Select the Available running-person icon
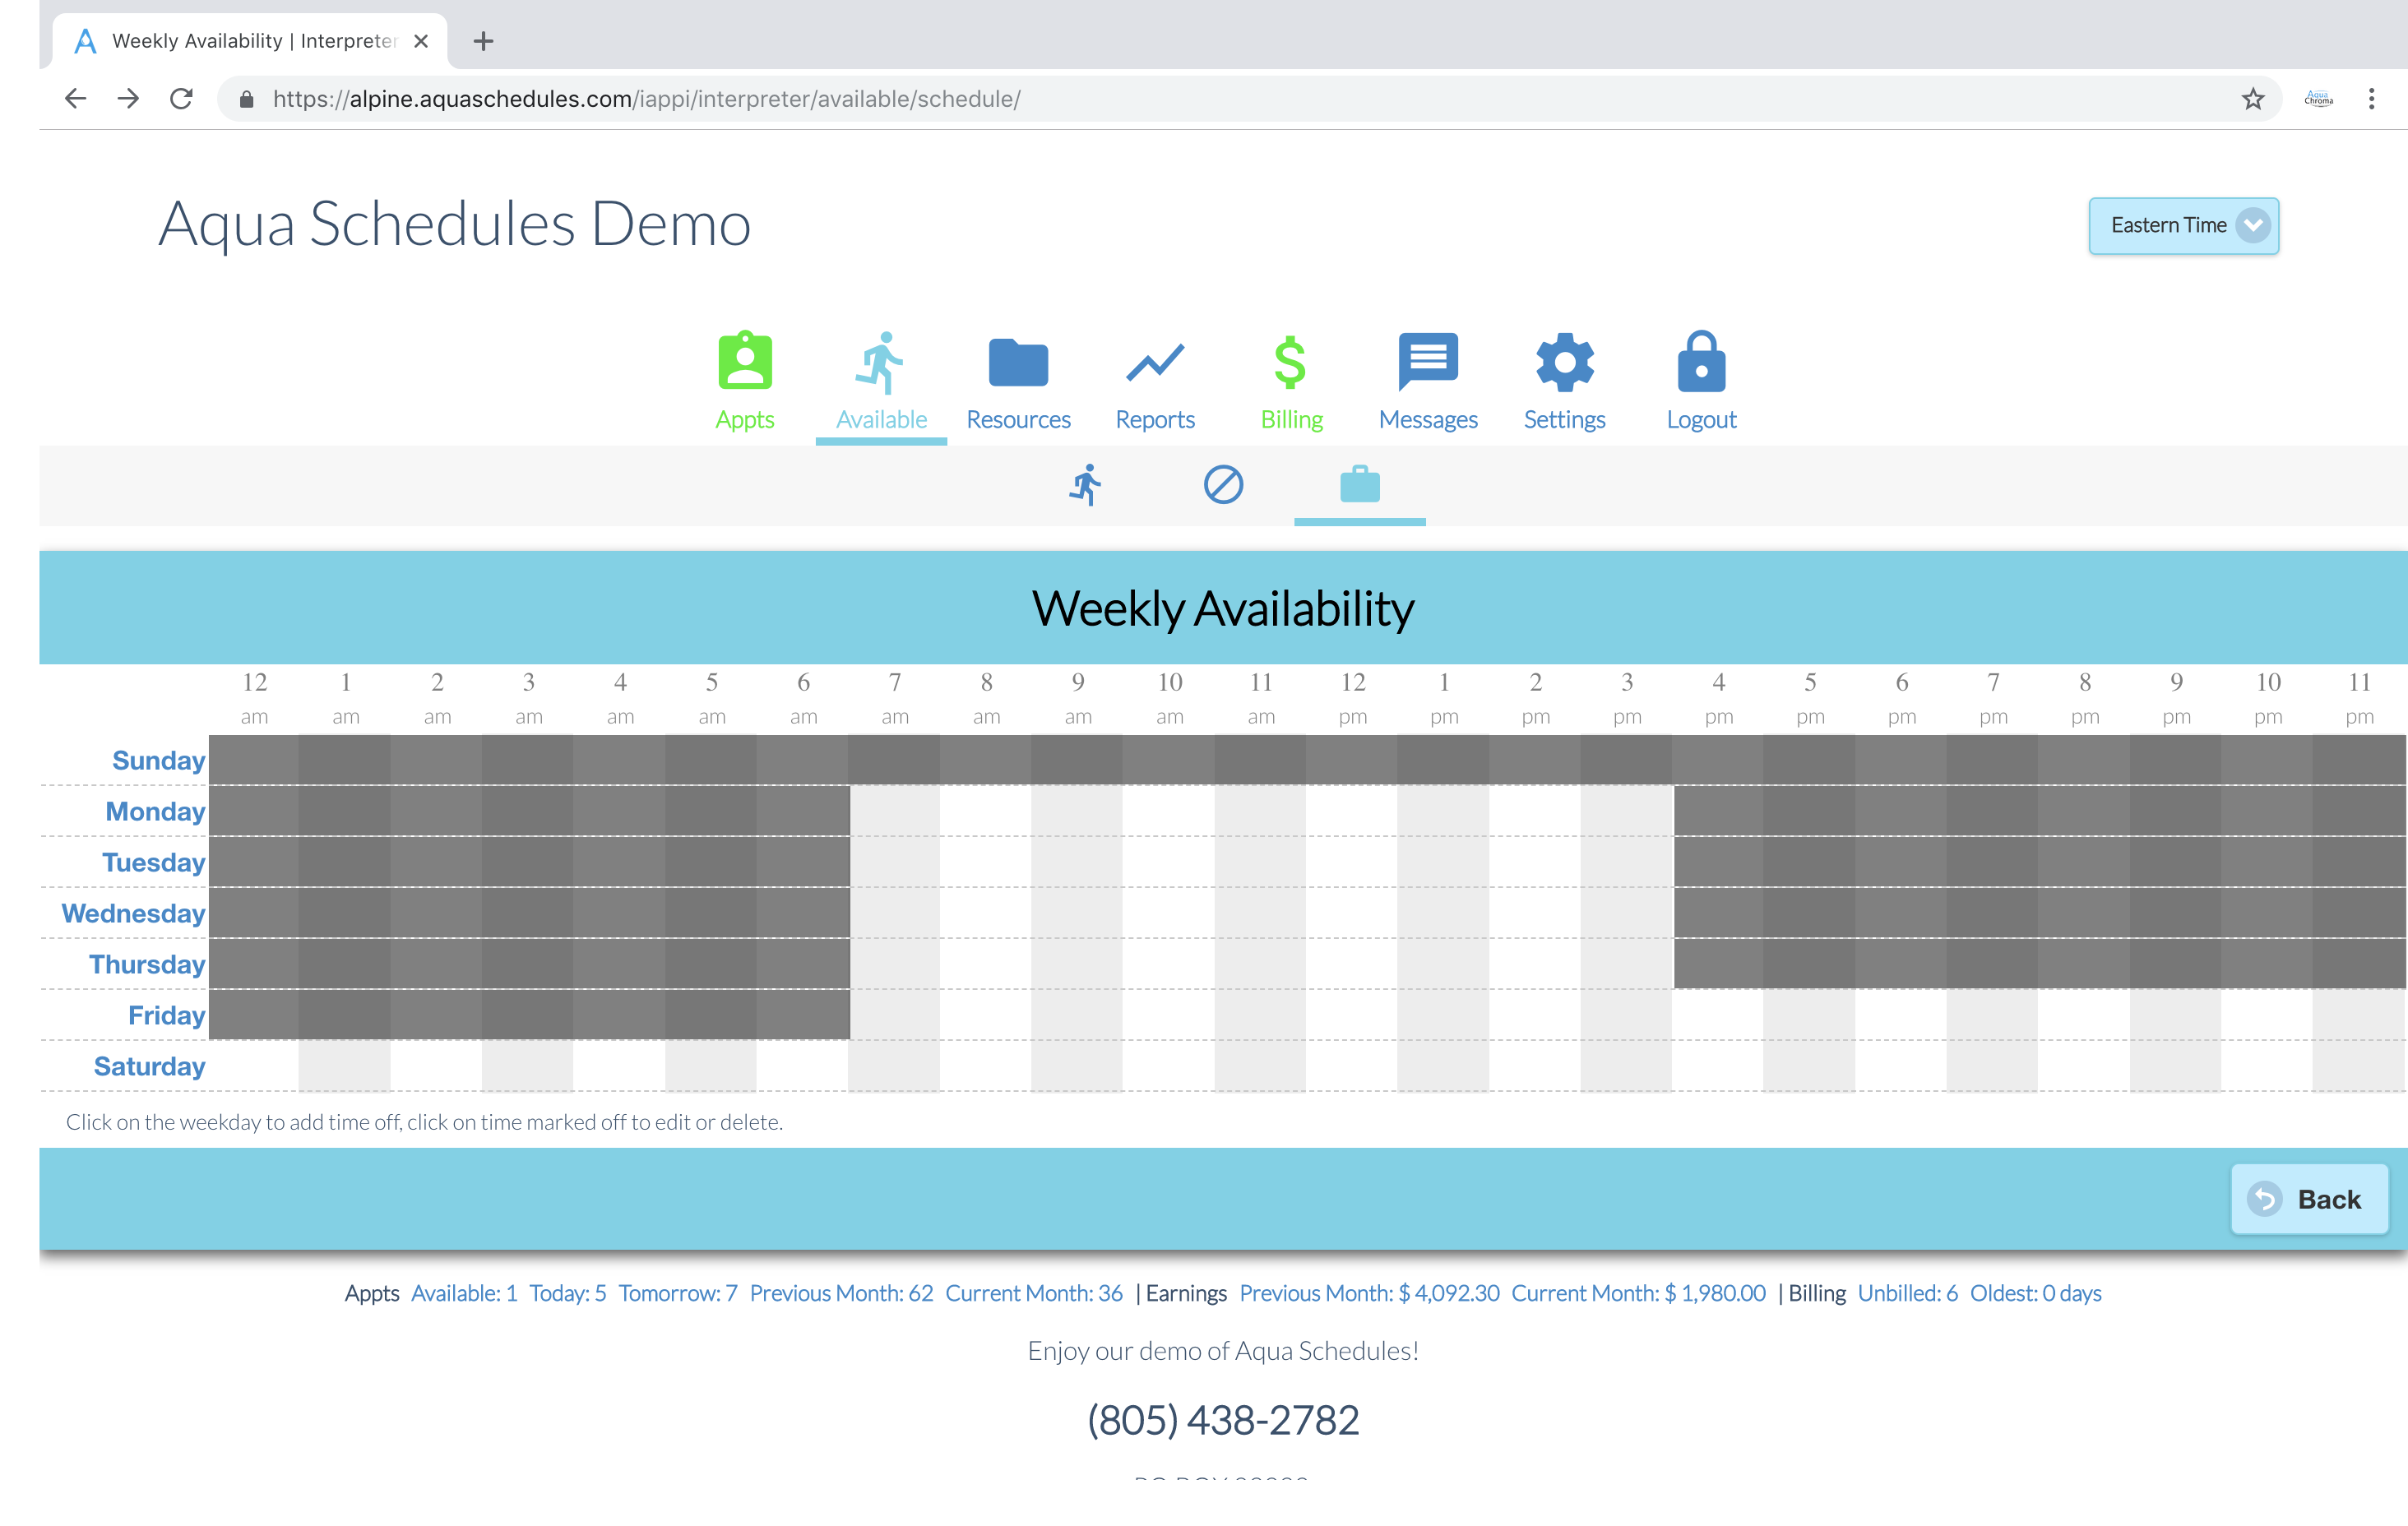 [880, 362]
